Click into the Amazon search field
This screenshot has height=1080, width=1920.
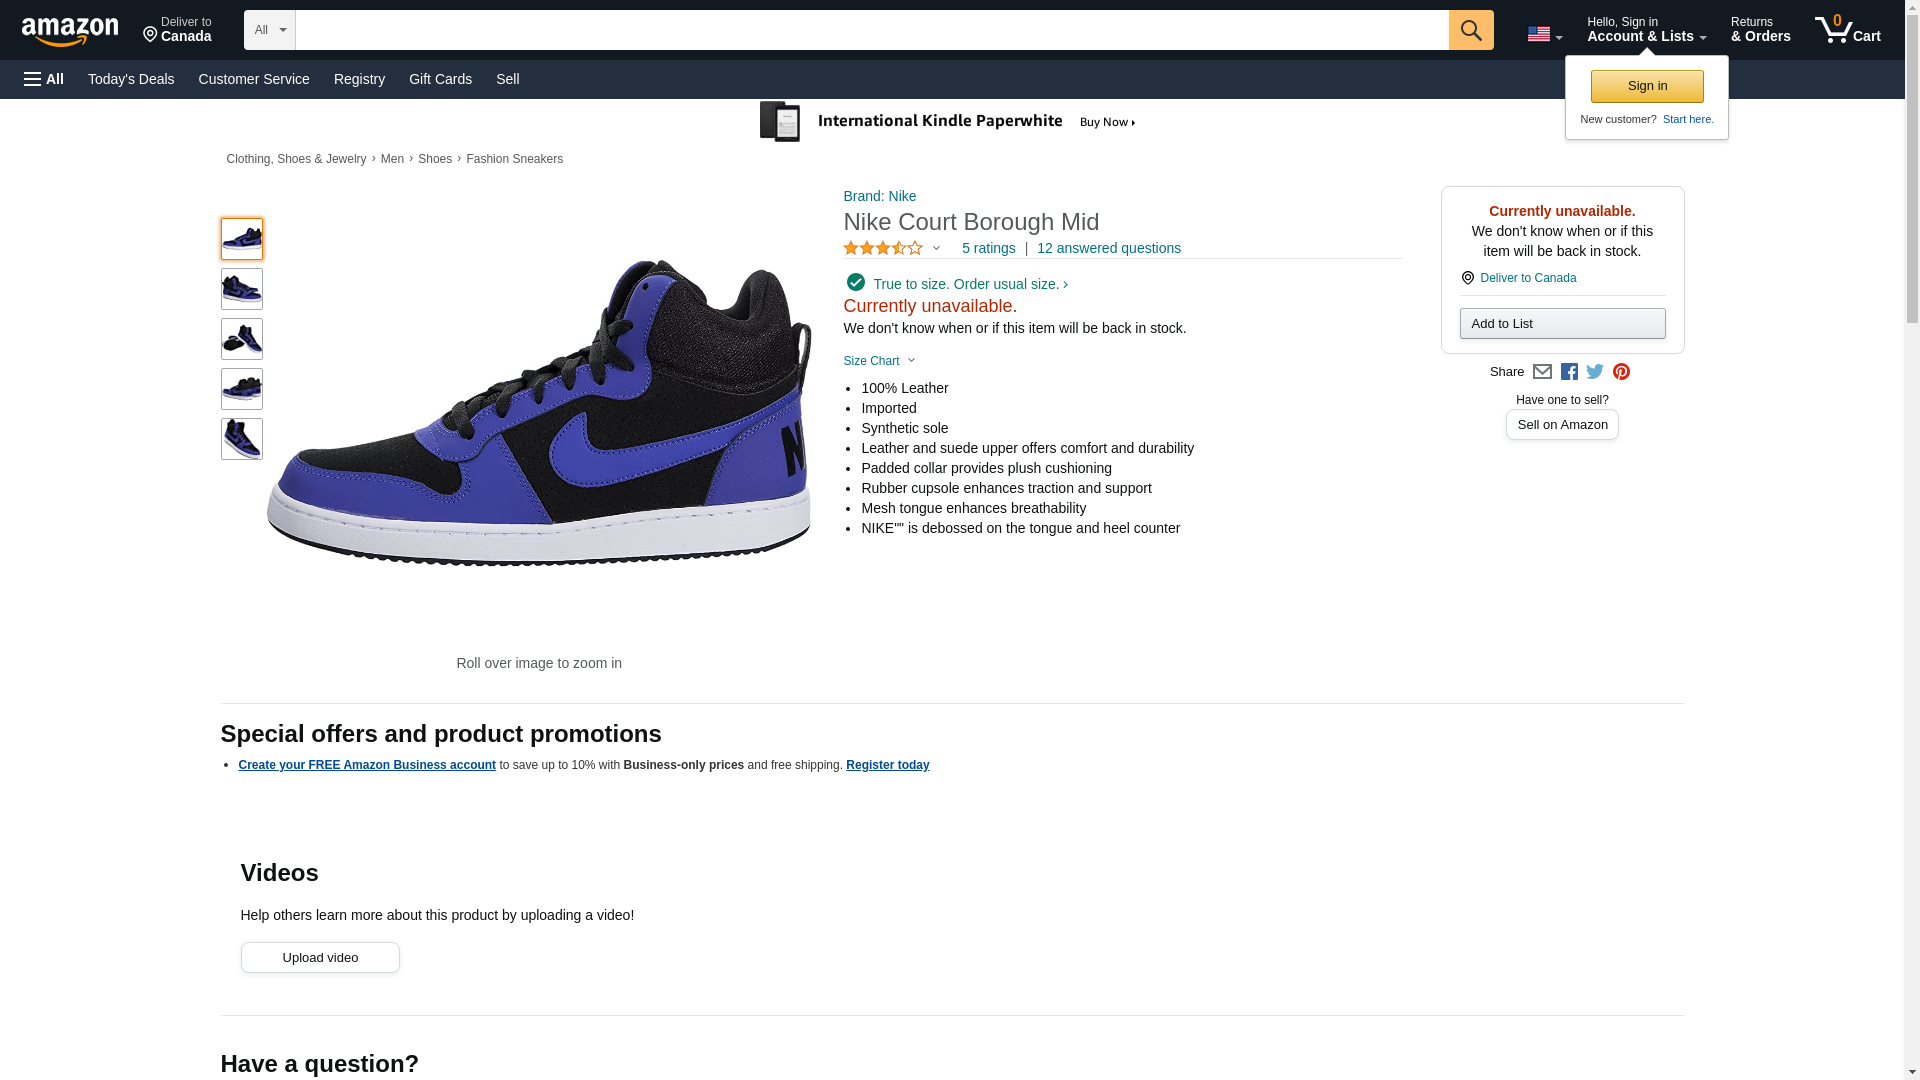pyautogui.click(x=871, y=30)
